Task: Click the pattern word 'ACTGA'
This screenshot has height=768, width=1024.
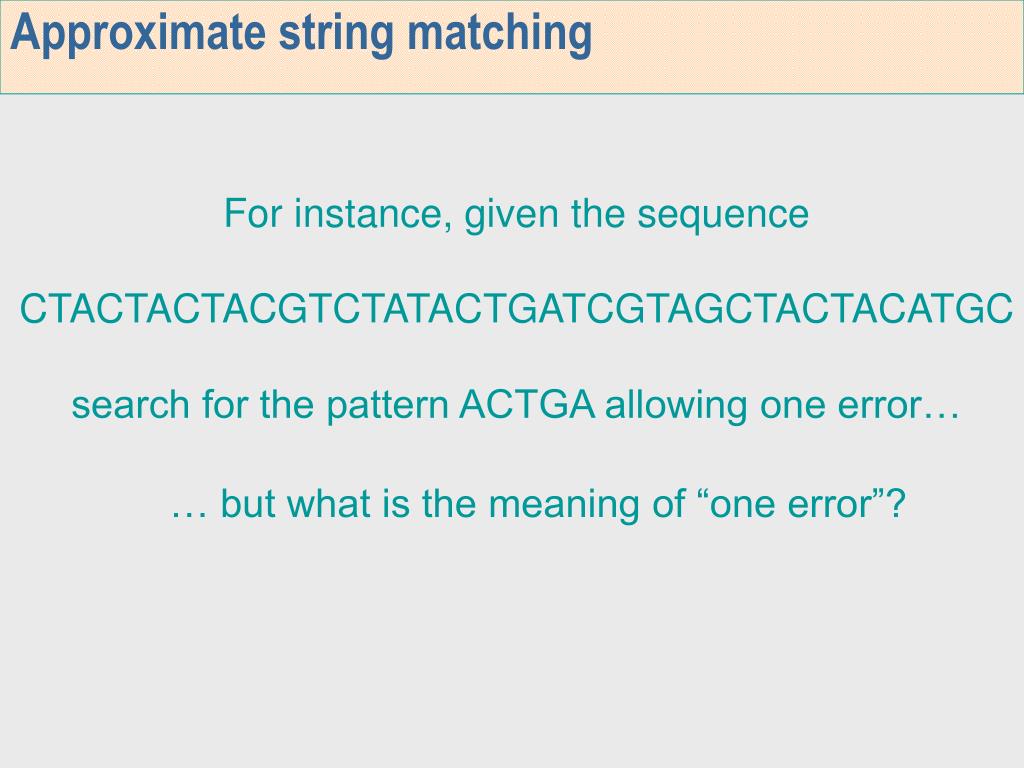Action: 527,404
